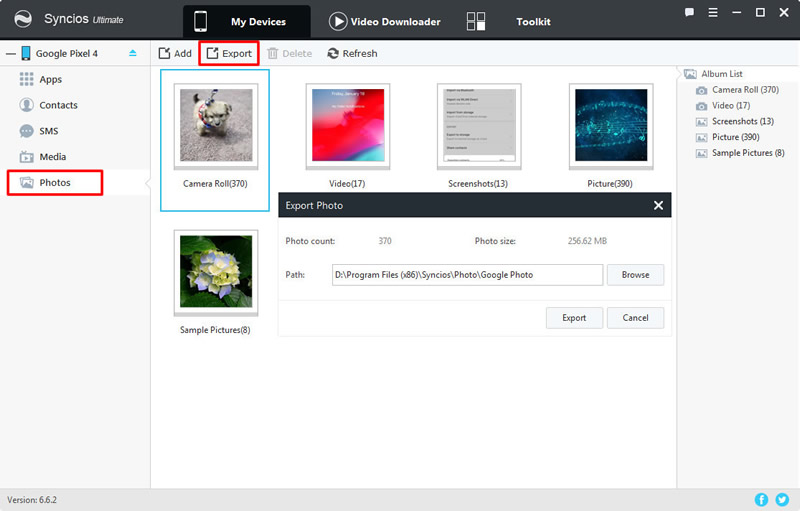The image size is (800, 511).
Task: Choose Camera Roll (370) in Album List
Action: click(x=745, y=90)
